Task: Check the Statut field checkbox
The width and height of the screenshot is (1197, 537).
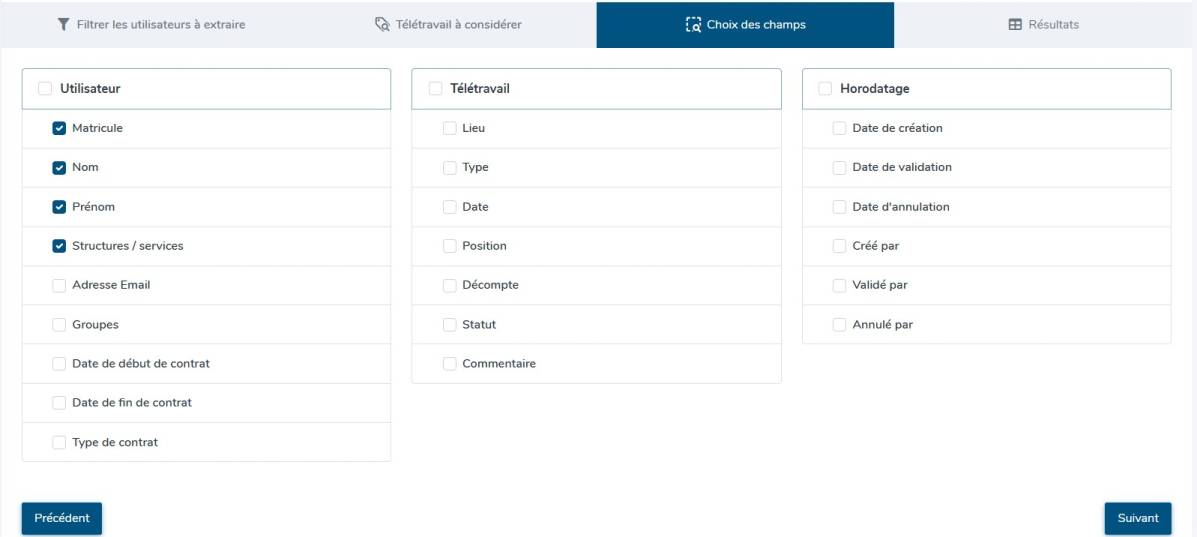Action: point(449,325)
